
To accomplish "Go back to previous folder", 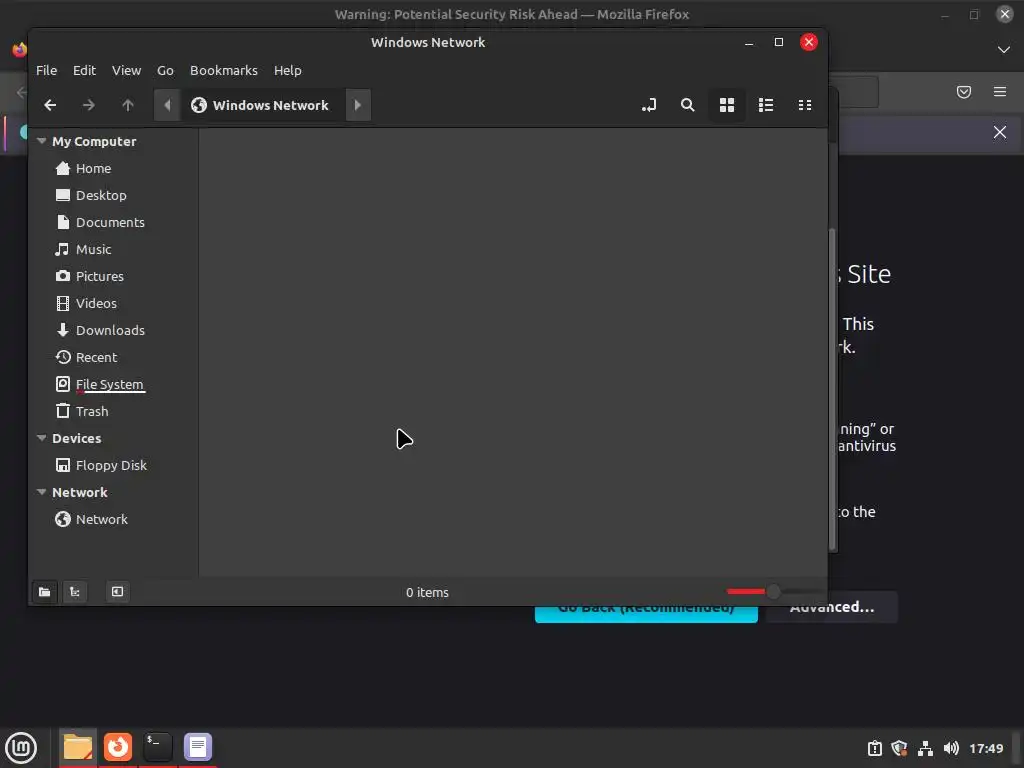I will 50,105.
